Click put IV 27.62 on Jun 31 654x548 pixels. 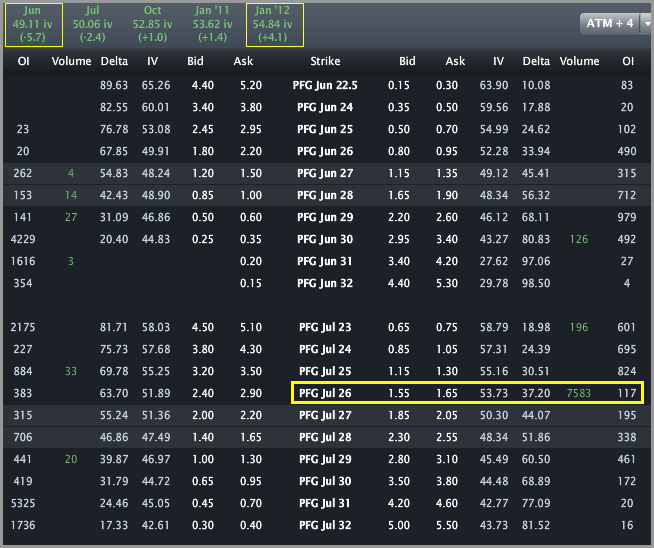coord(494,261)
